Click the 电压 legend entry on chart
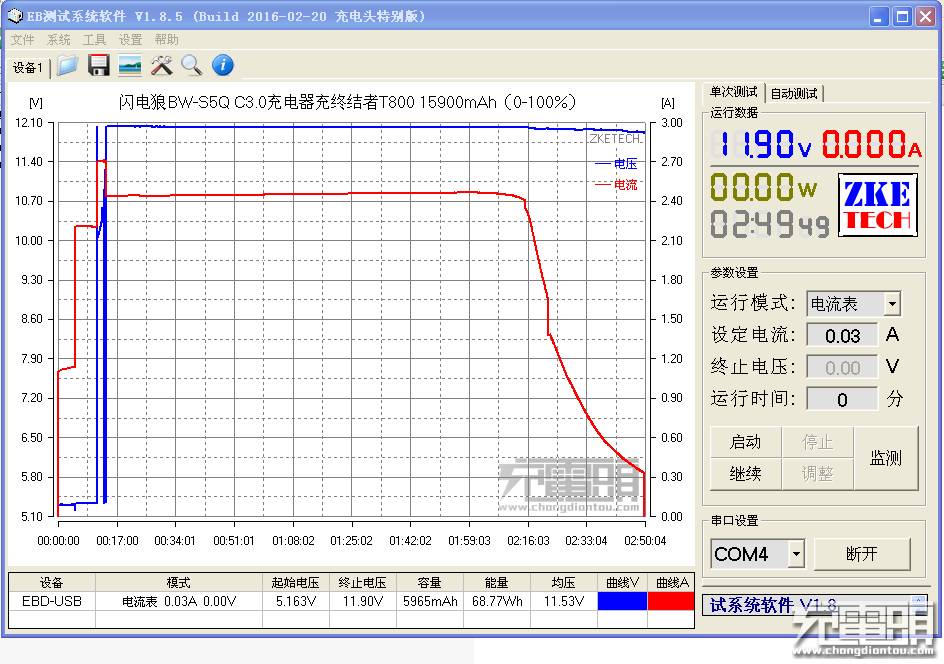Viewport: 944px width, 664px height. [616, 164]
